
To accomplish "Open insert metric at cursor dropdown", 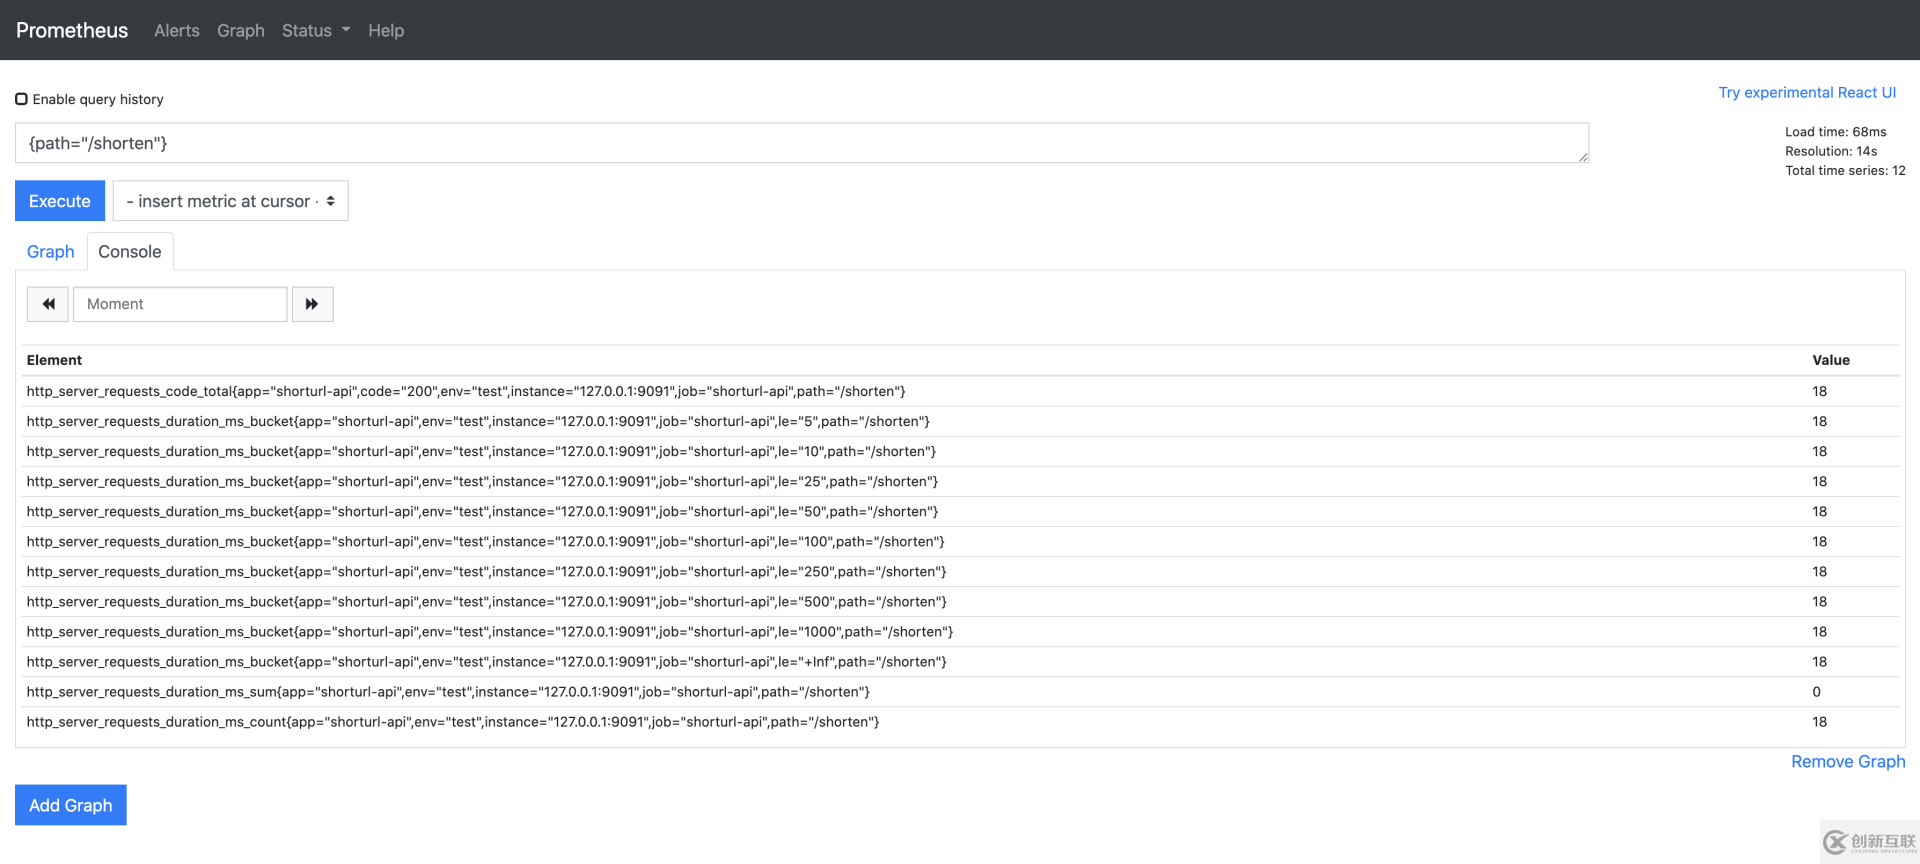I will coord(231,201).
